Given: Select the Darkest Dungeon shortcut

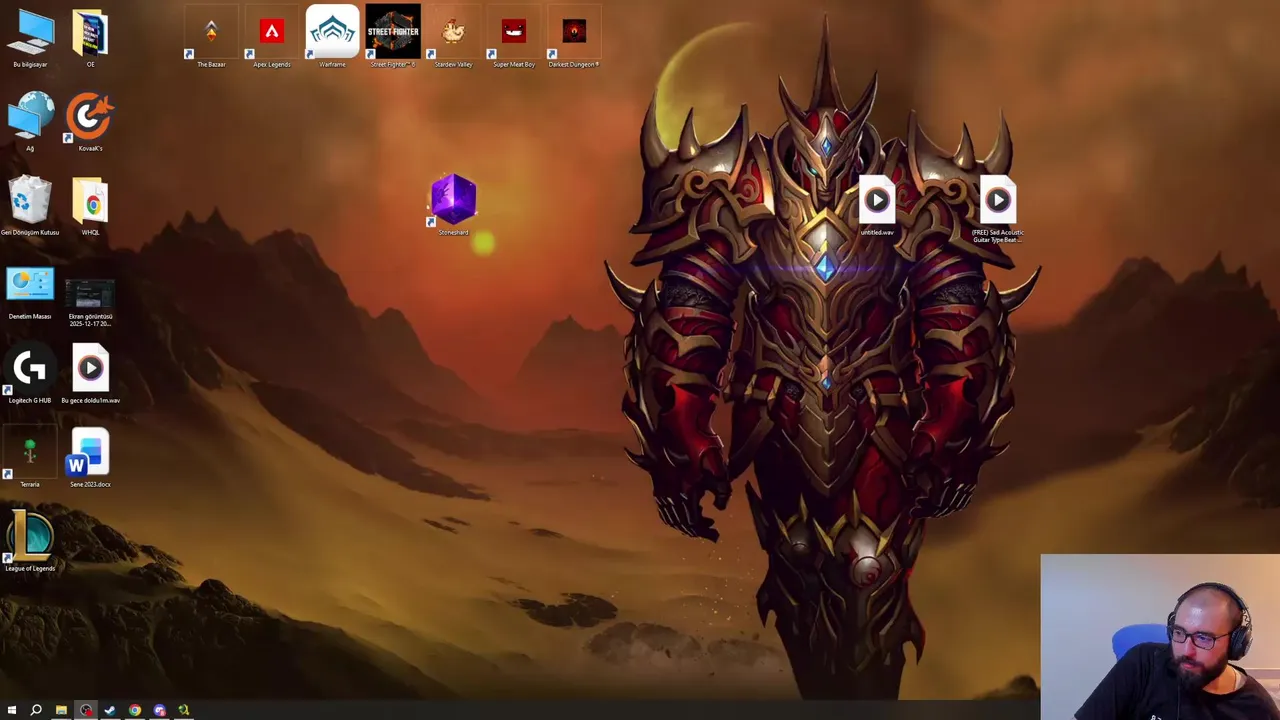Looking at the screenshot, I should coord(574,38).
